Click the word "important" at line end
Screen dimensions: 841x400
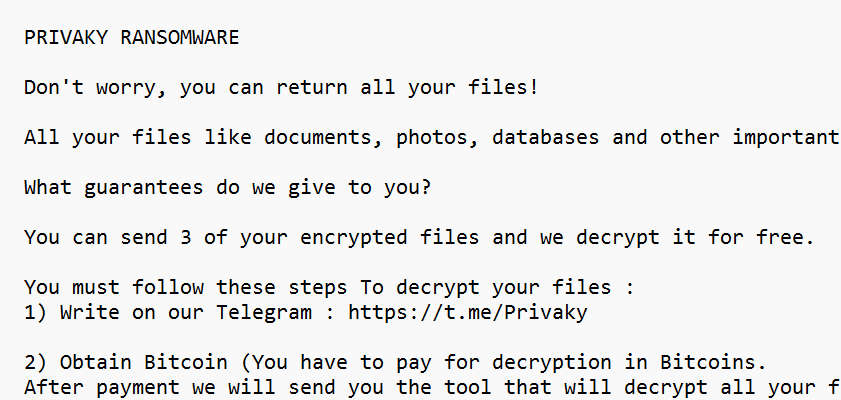(785, 137)
